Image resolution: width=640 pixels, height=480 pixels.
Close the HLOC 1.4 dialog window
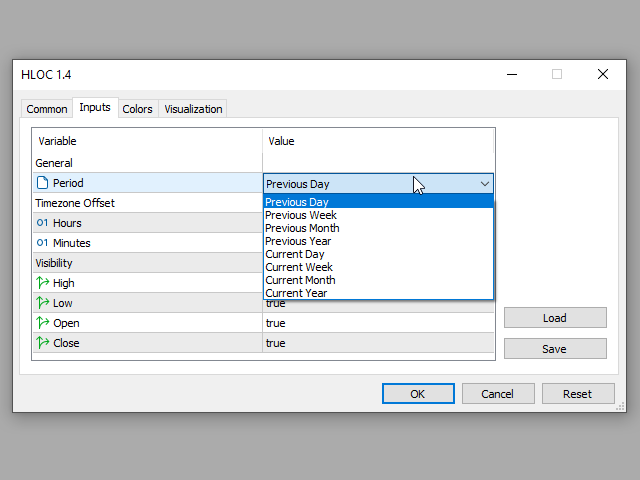tap(603, 74)
